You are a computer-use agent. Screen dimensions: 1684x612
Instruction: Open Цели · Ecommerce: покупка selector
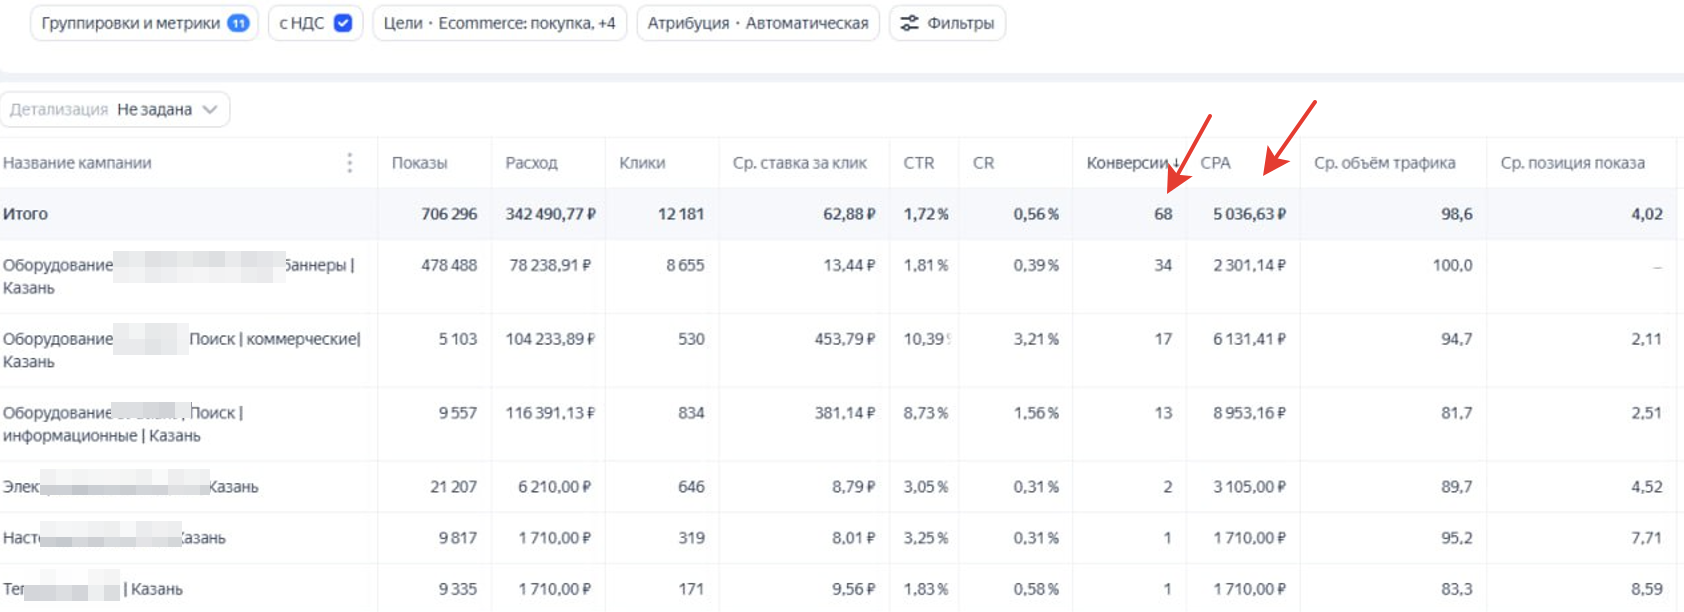(499, 23)
